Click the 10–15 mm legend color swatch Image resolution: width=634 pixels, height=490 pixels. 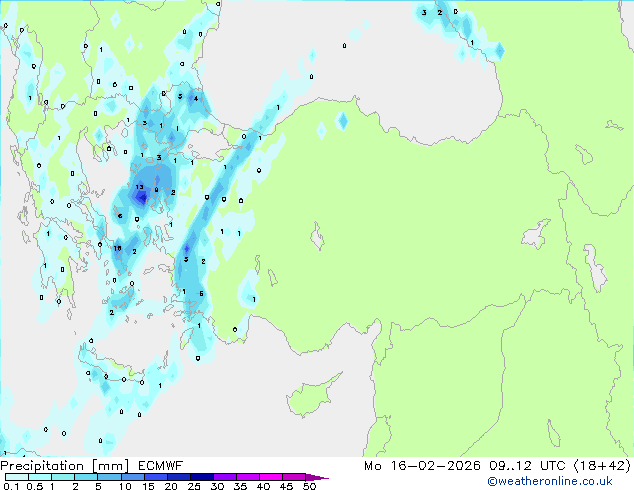[132, 477]
